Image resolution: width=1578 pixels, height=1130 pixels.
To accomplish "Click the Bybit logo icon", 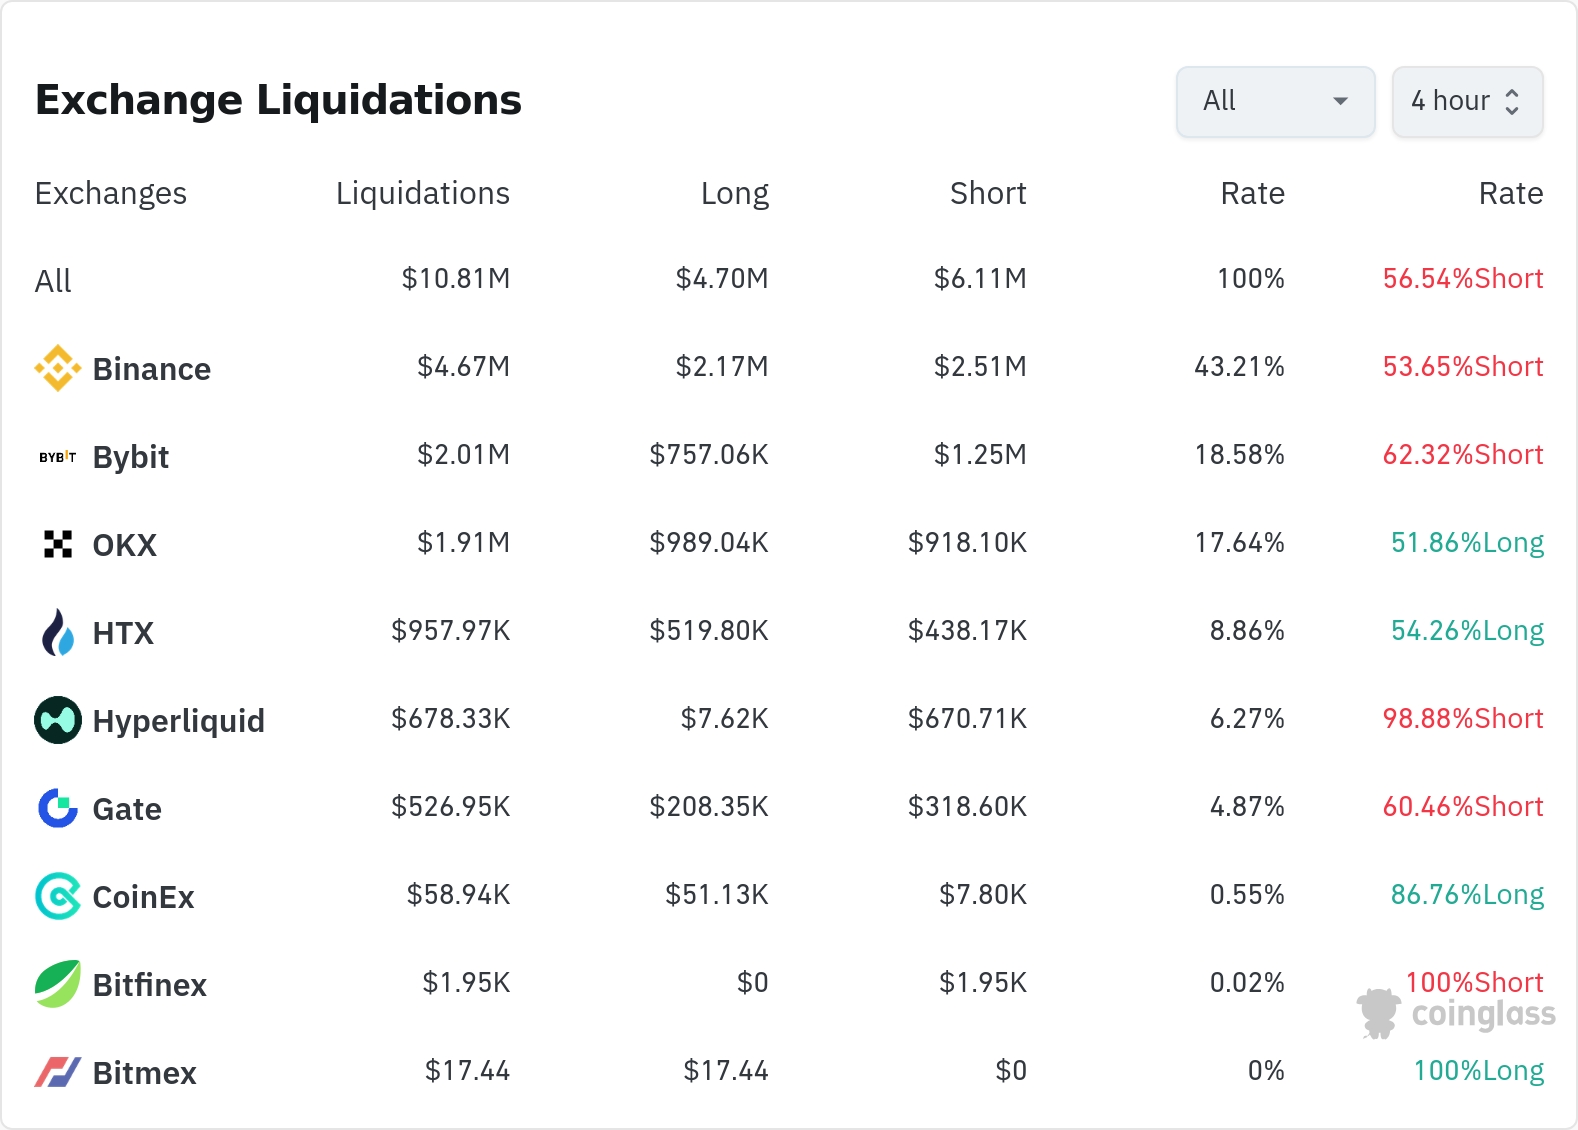I will (57, 457).
